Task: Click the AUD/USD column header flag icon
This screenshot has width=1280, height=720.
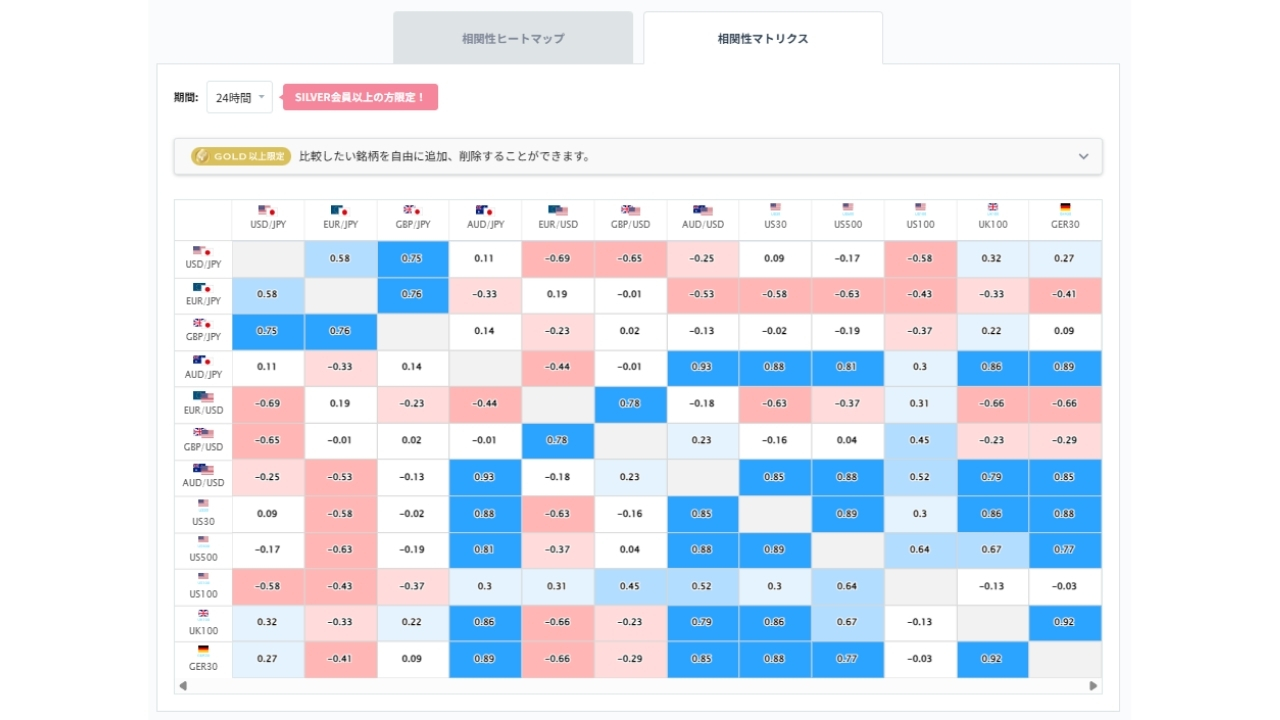Action: tap(703, 210)
